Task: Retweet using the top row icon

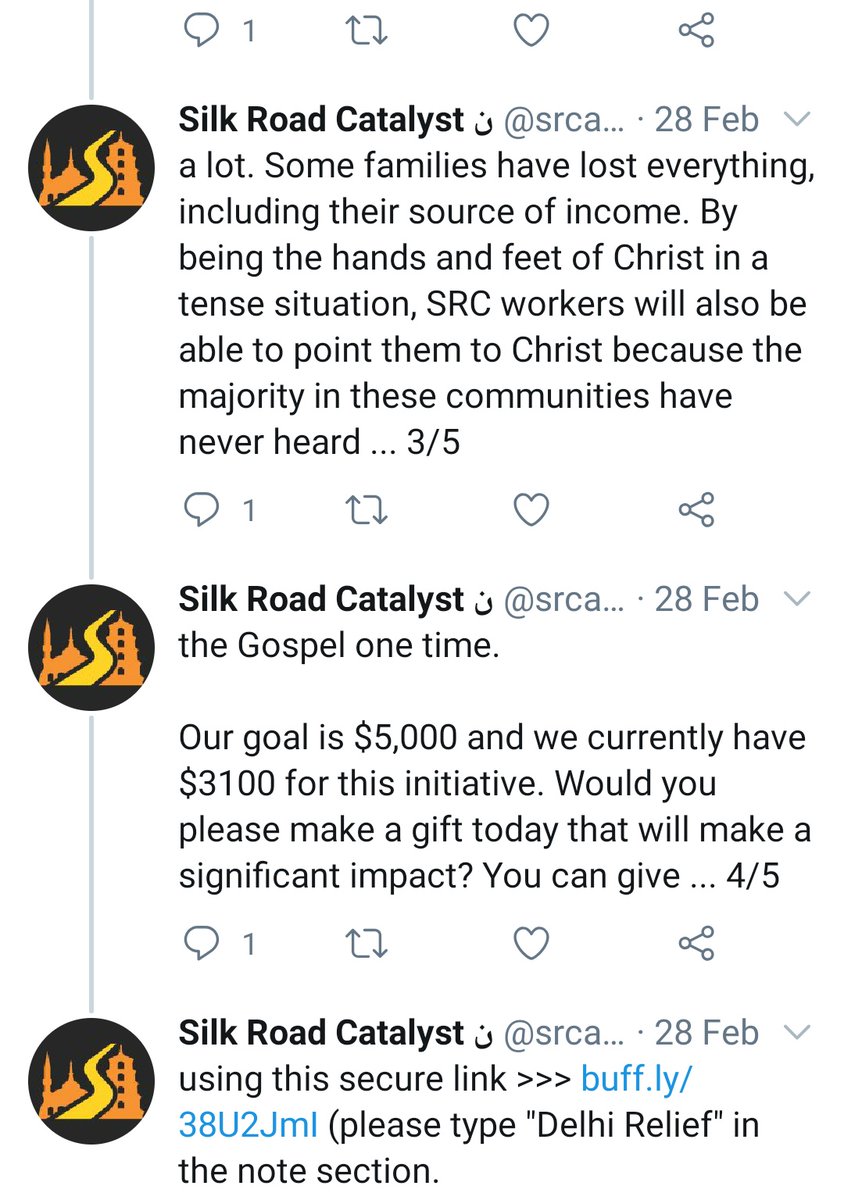Action: tap(367, 31)
